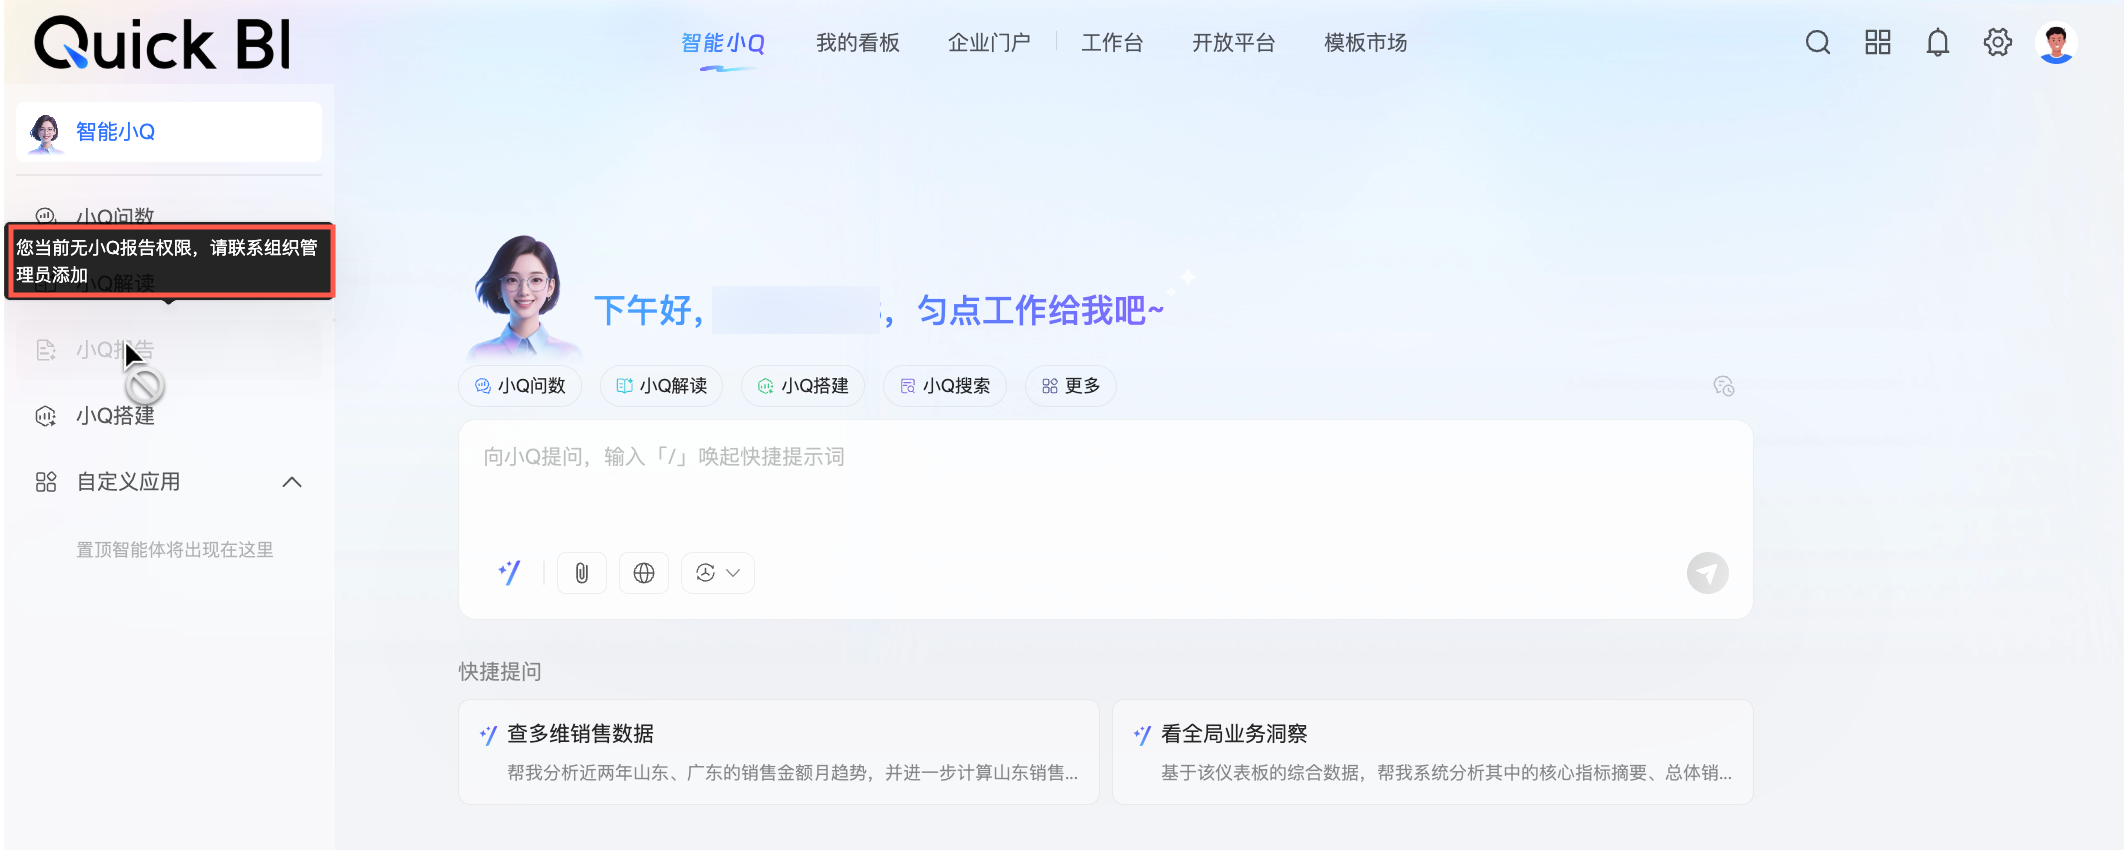
Task: Select 查多维销售数据 quick question card
Action: tap(779, 752)
